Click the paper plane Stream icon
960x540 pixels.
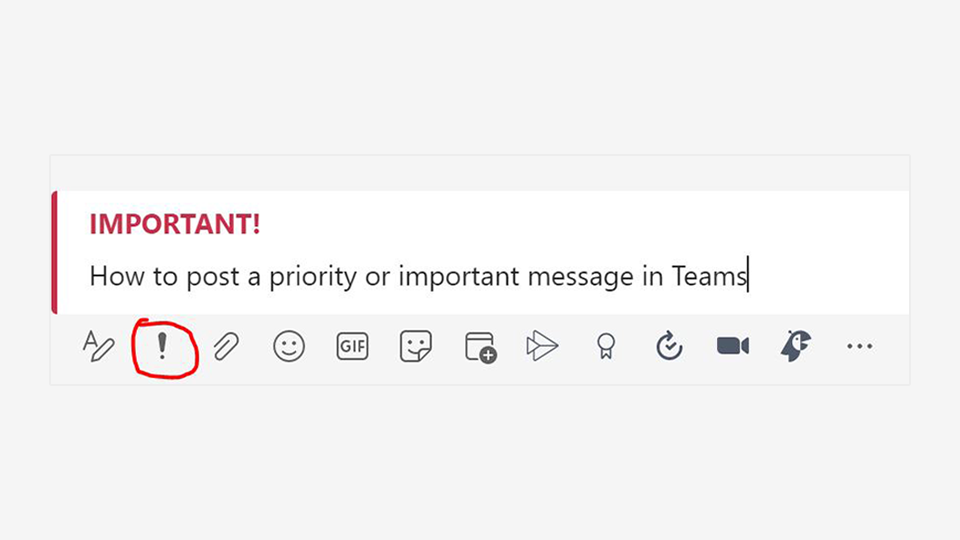[541, 347]
